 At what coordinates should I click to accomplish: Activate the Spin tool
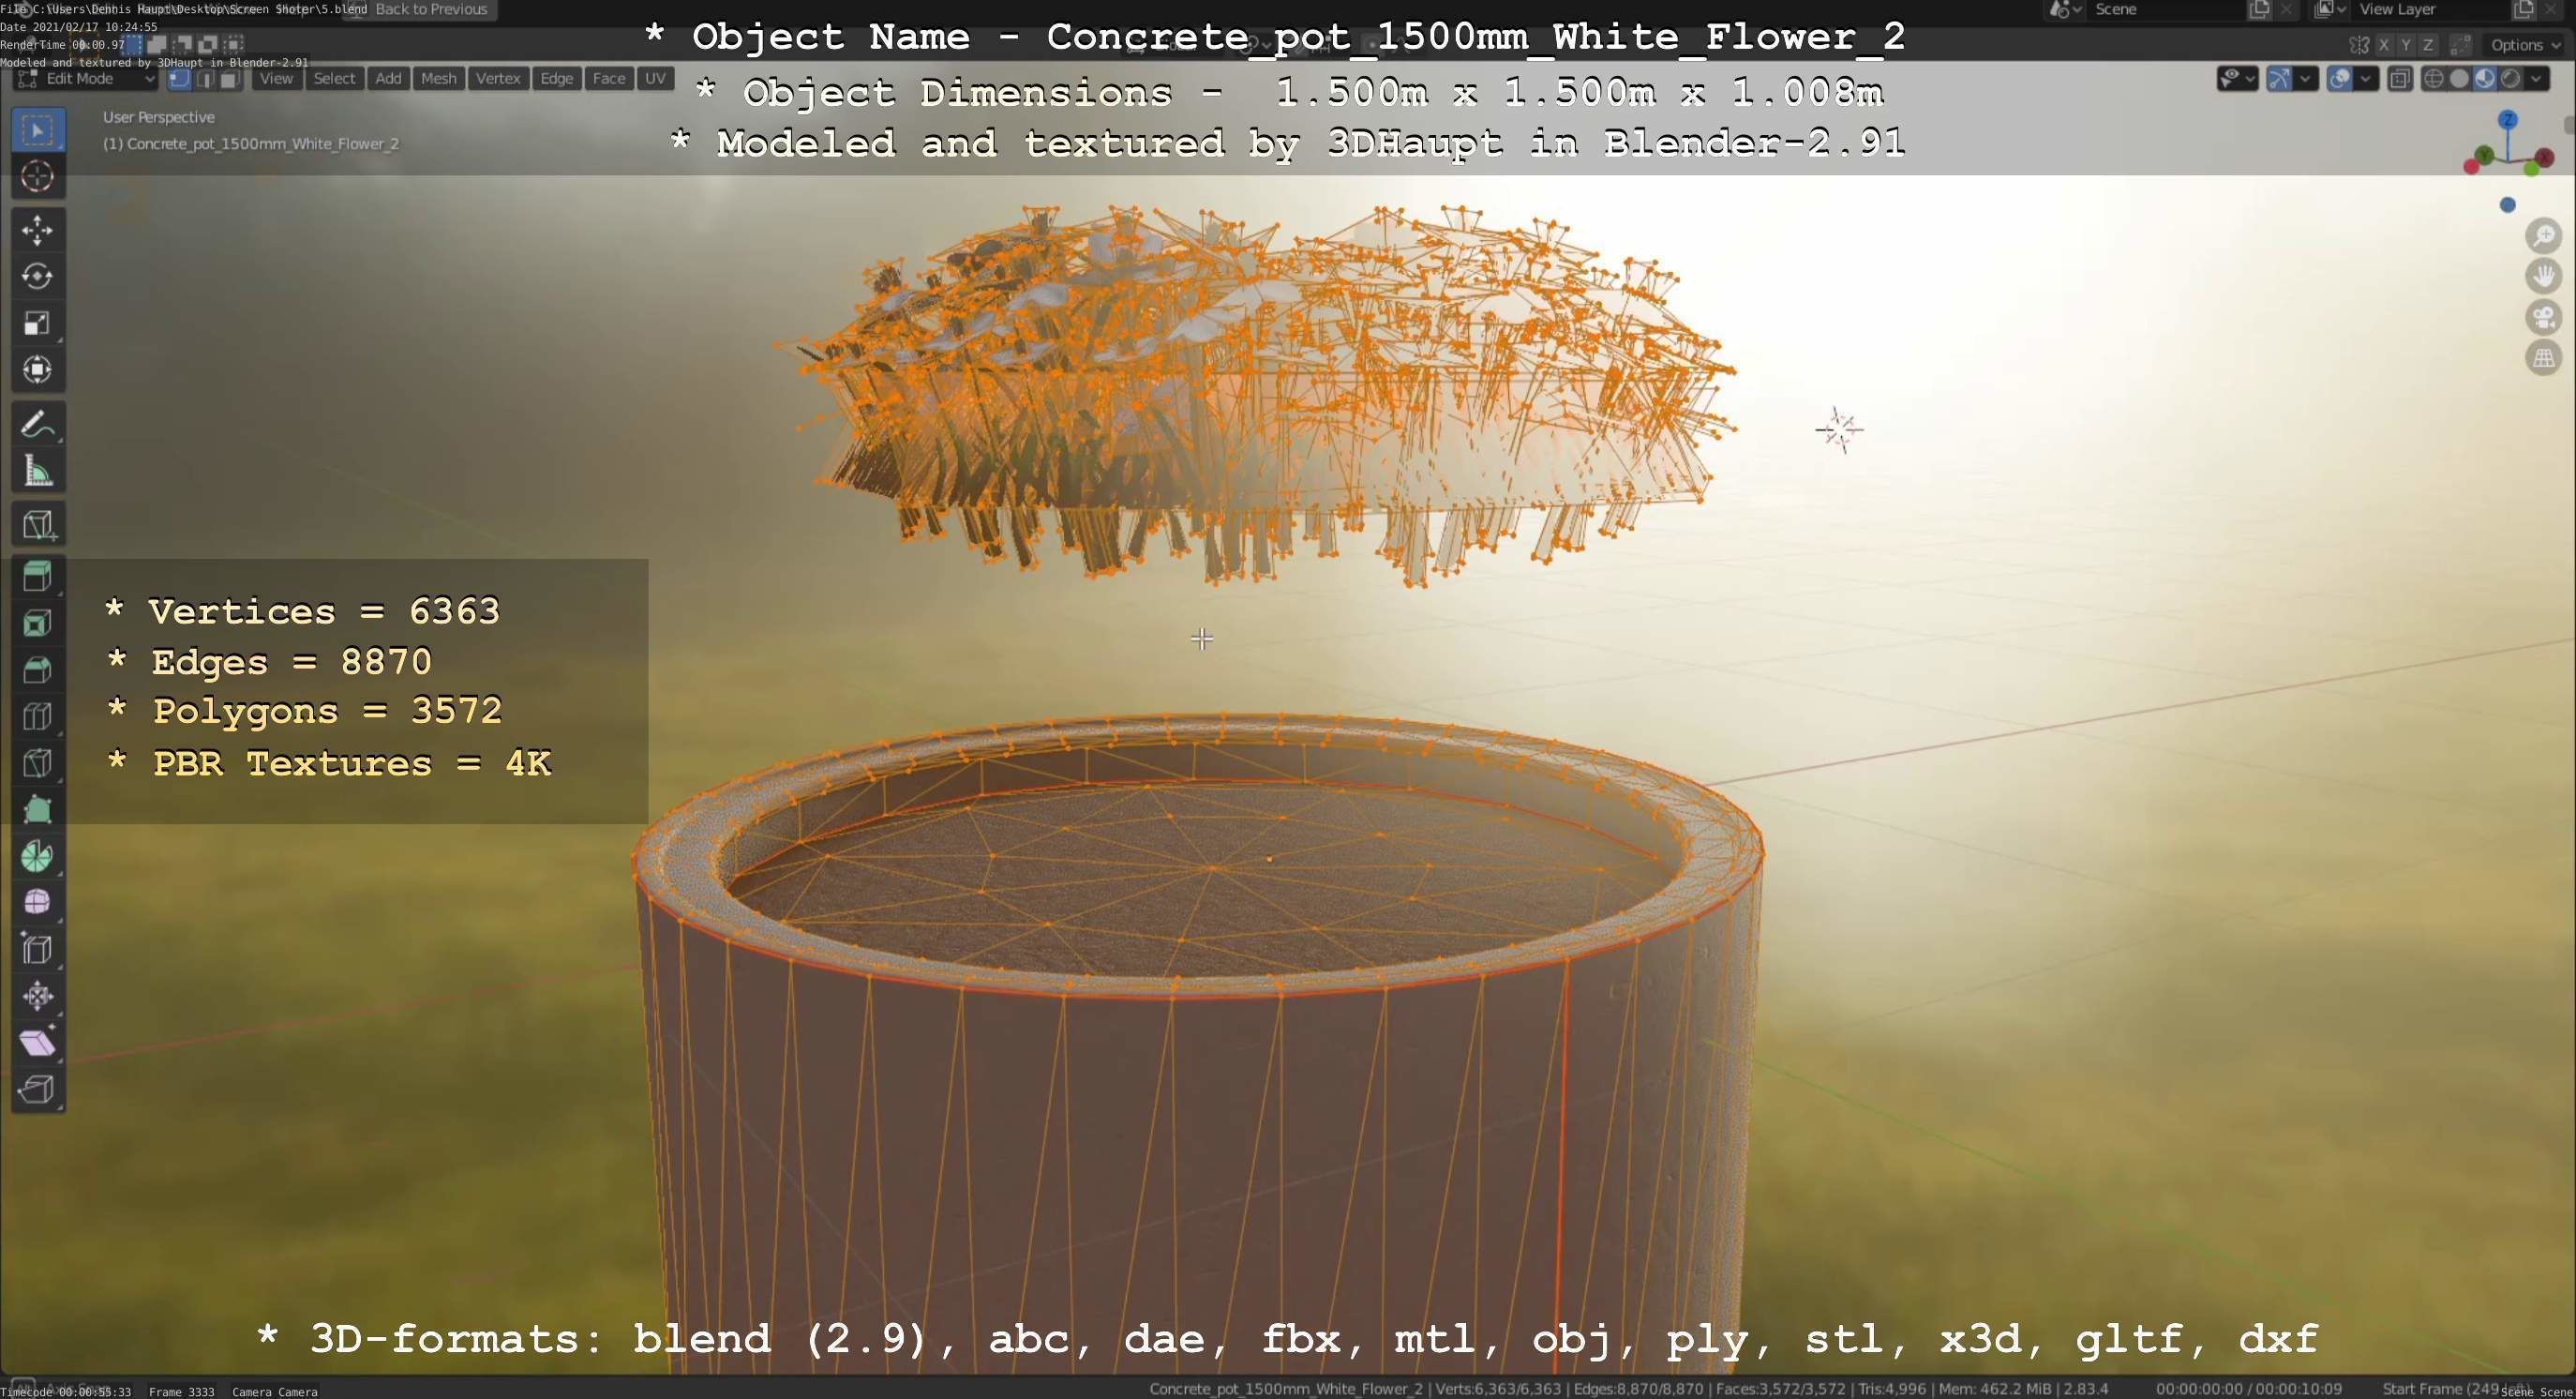(x=38, y=857)
